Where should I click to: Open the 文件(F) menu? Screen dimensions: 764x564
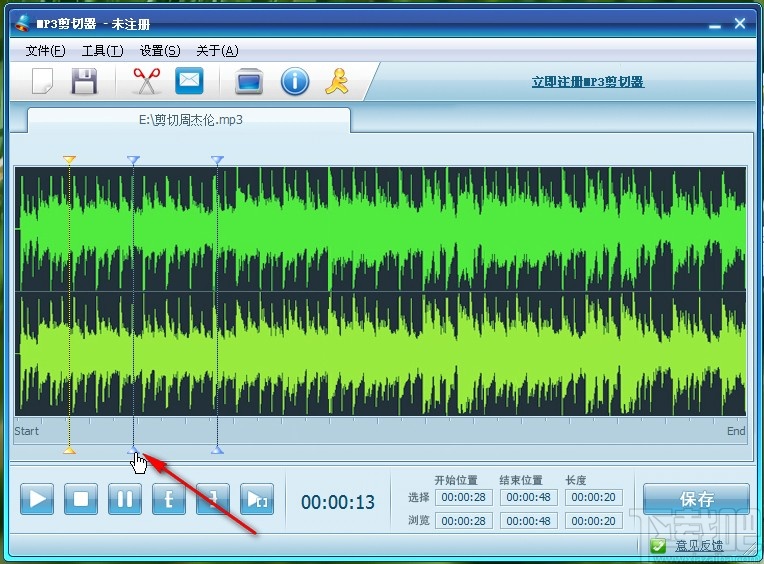pos(45,51)
